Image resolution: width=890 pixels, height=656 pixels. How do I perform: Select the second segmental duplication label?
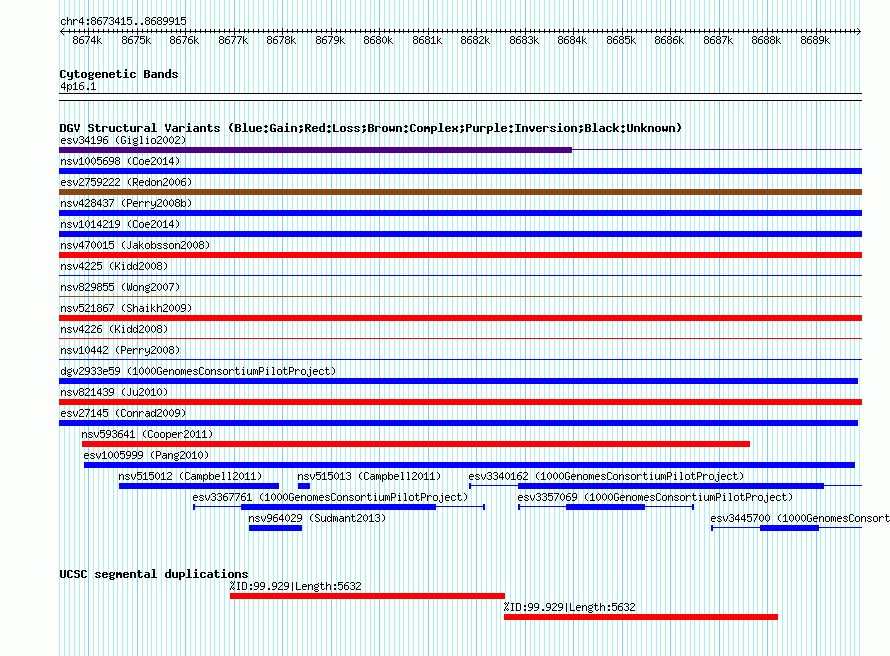pyautogui.click(x=569, y=607)
